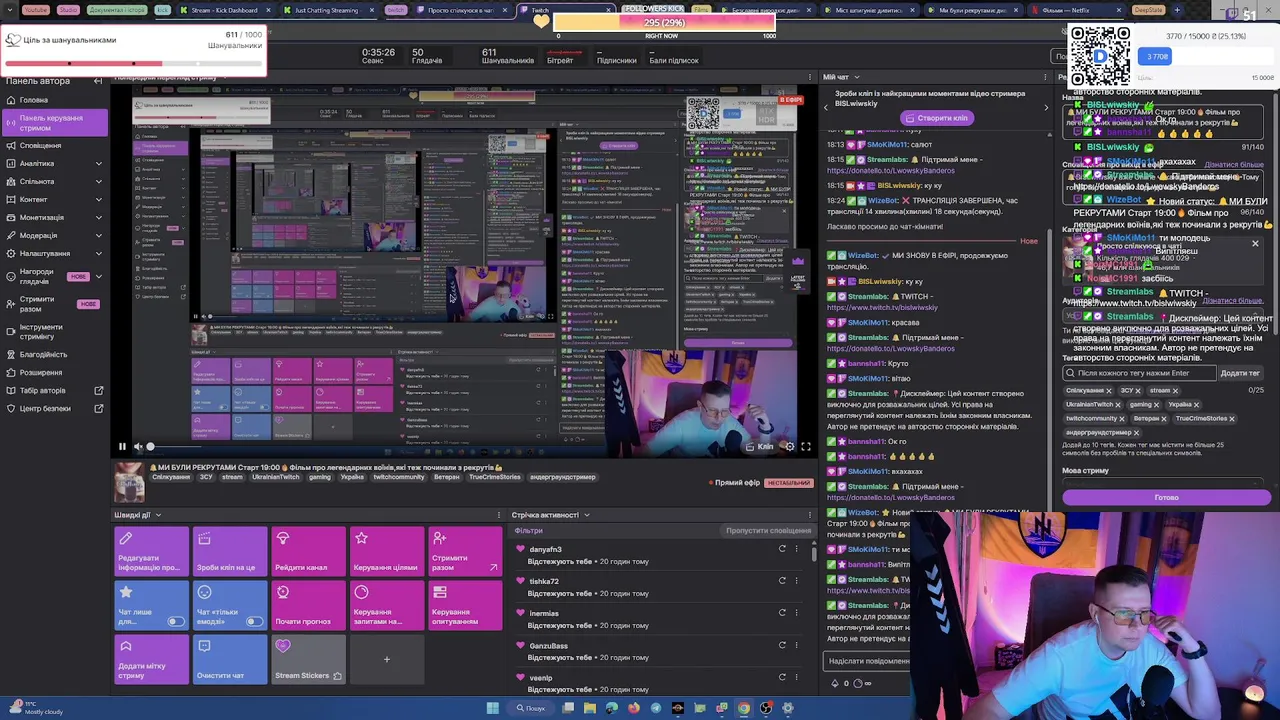Replay the danyafn3 follow alert

click(782, 549)
